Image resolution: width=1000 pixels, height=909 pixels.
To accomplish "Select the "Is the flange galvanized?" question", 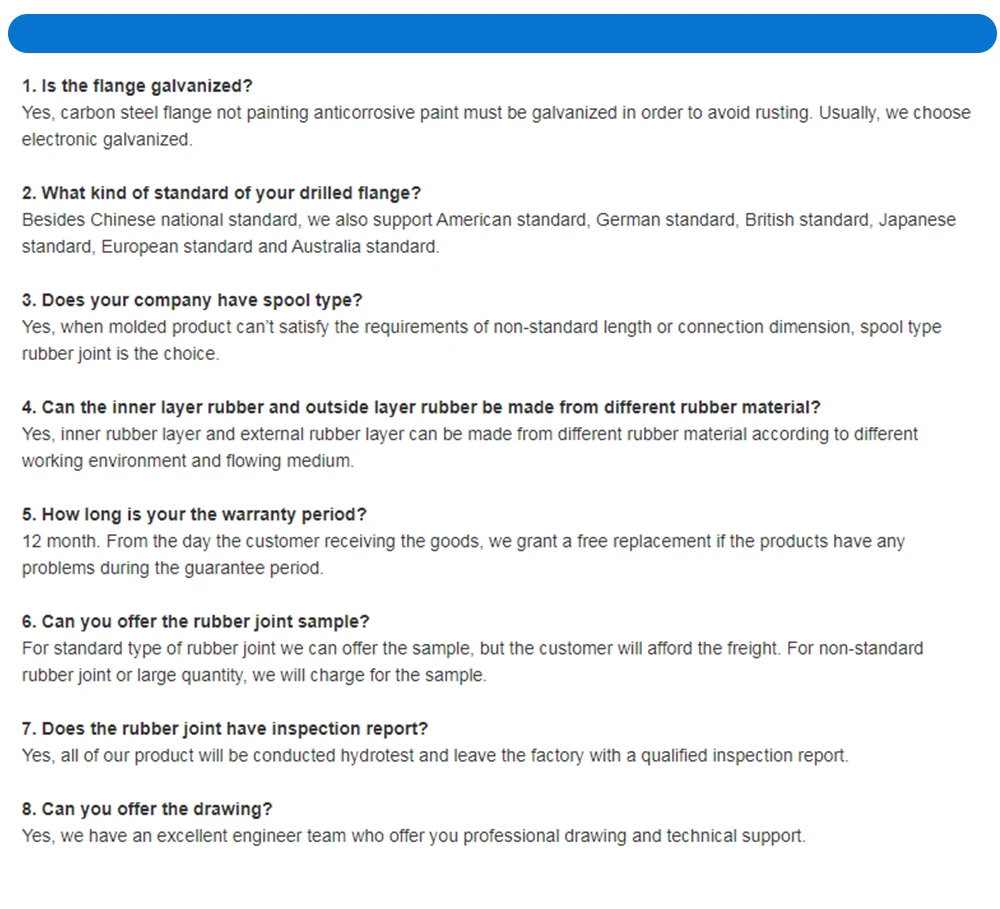I will pos(138,86).
